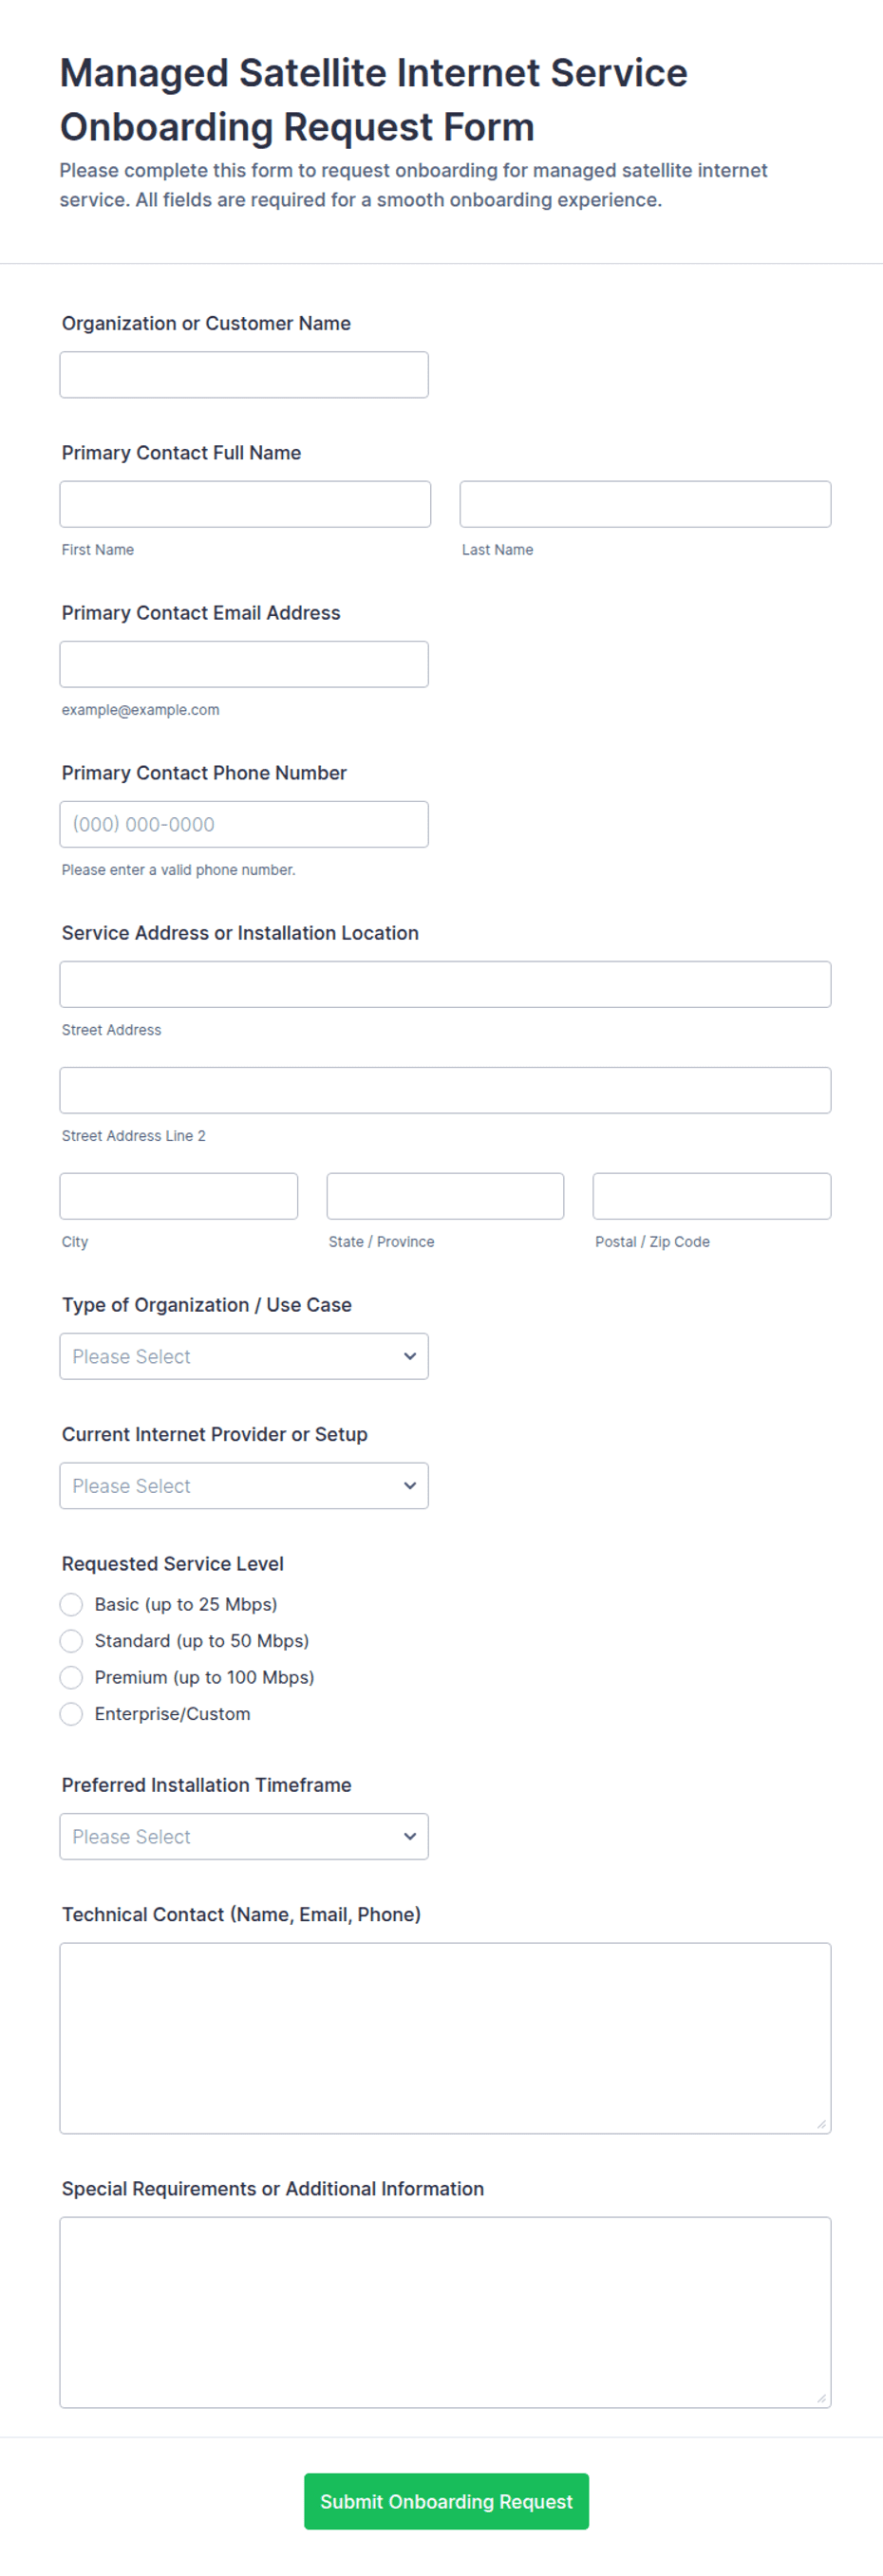Screen dimensions: 883x2576
Task: Click the State / Province field
Action: point(445,1196)
